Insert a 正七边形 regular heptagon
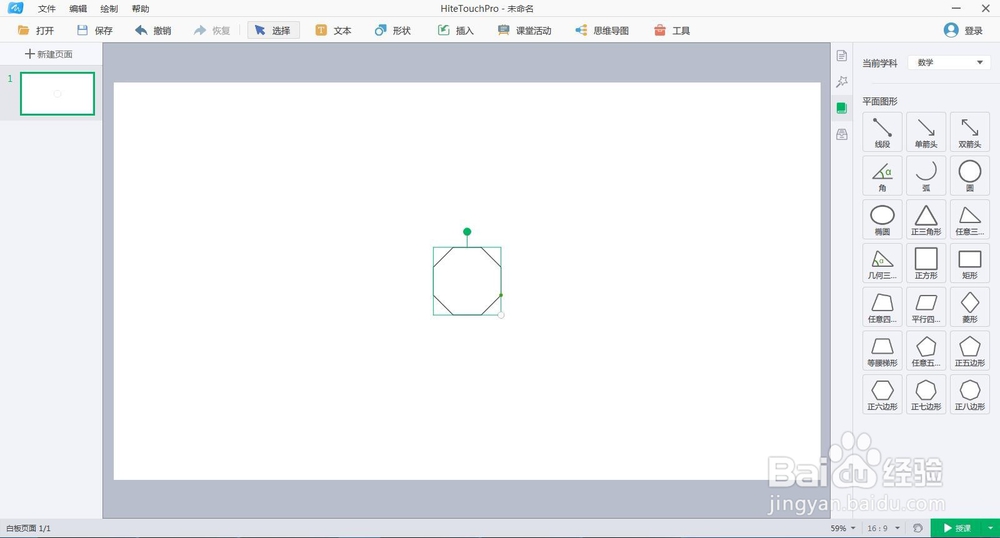1000x538 pixels. [926, 394]
